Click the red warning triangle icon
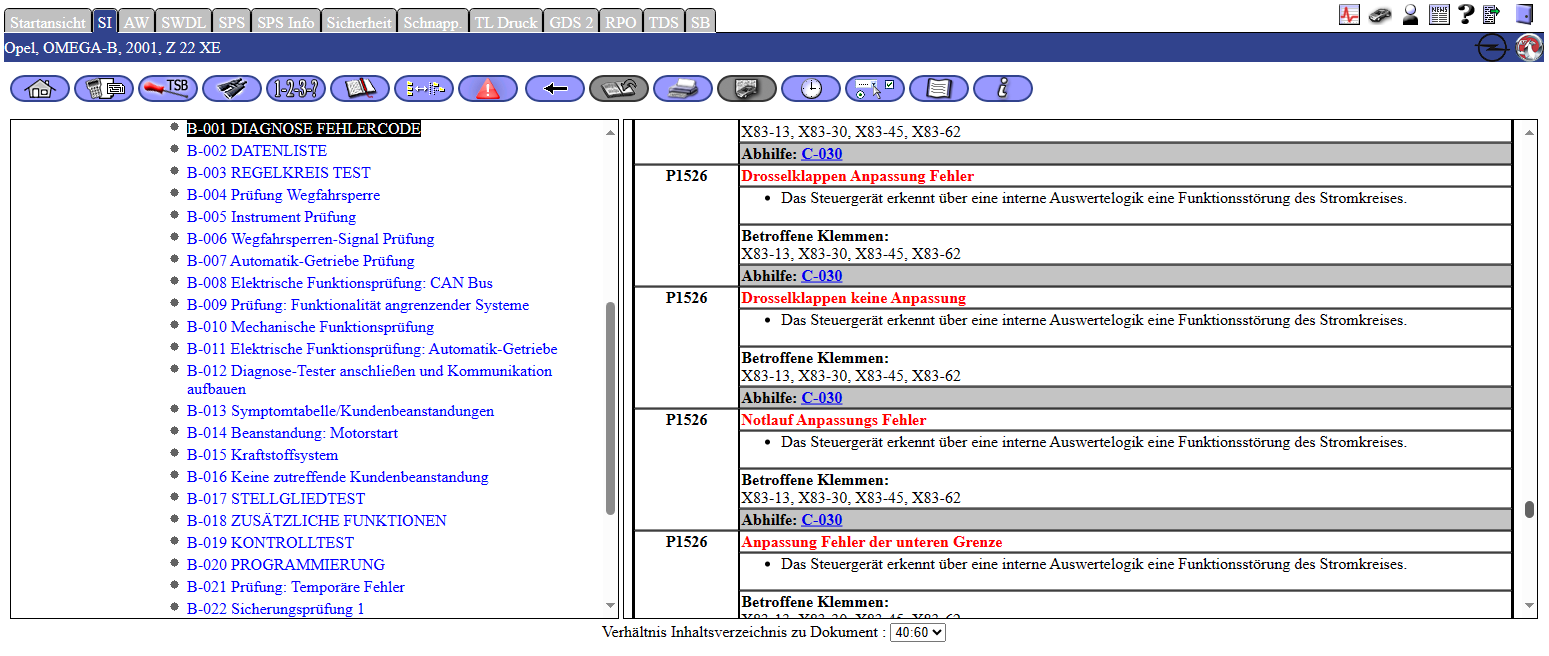This screenshot has width=1549, height=656. coord(488,89)
